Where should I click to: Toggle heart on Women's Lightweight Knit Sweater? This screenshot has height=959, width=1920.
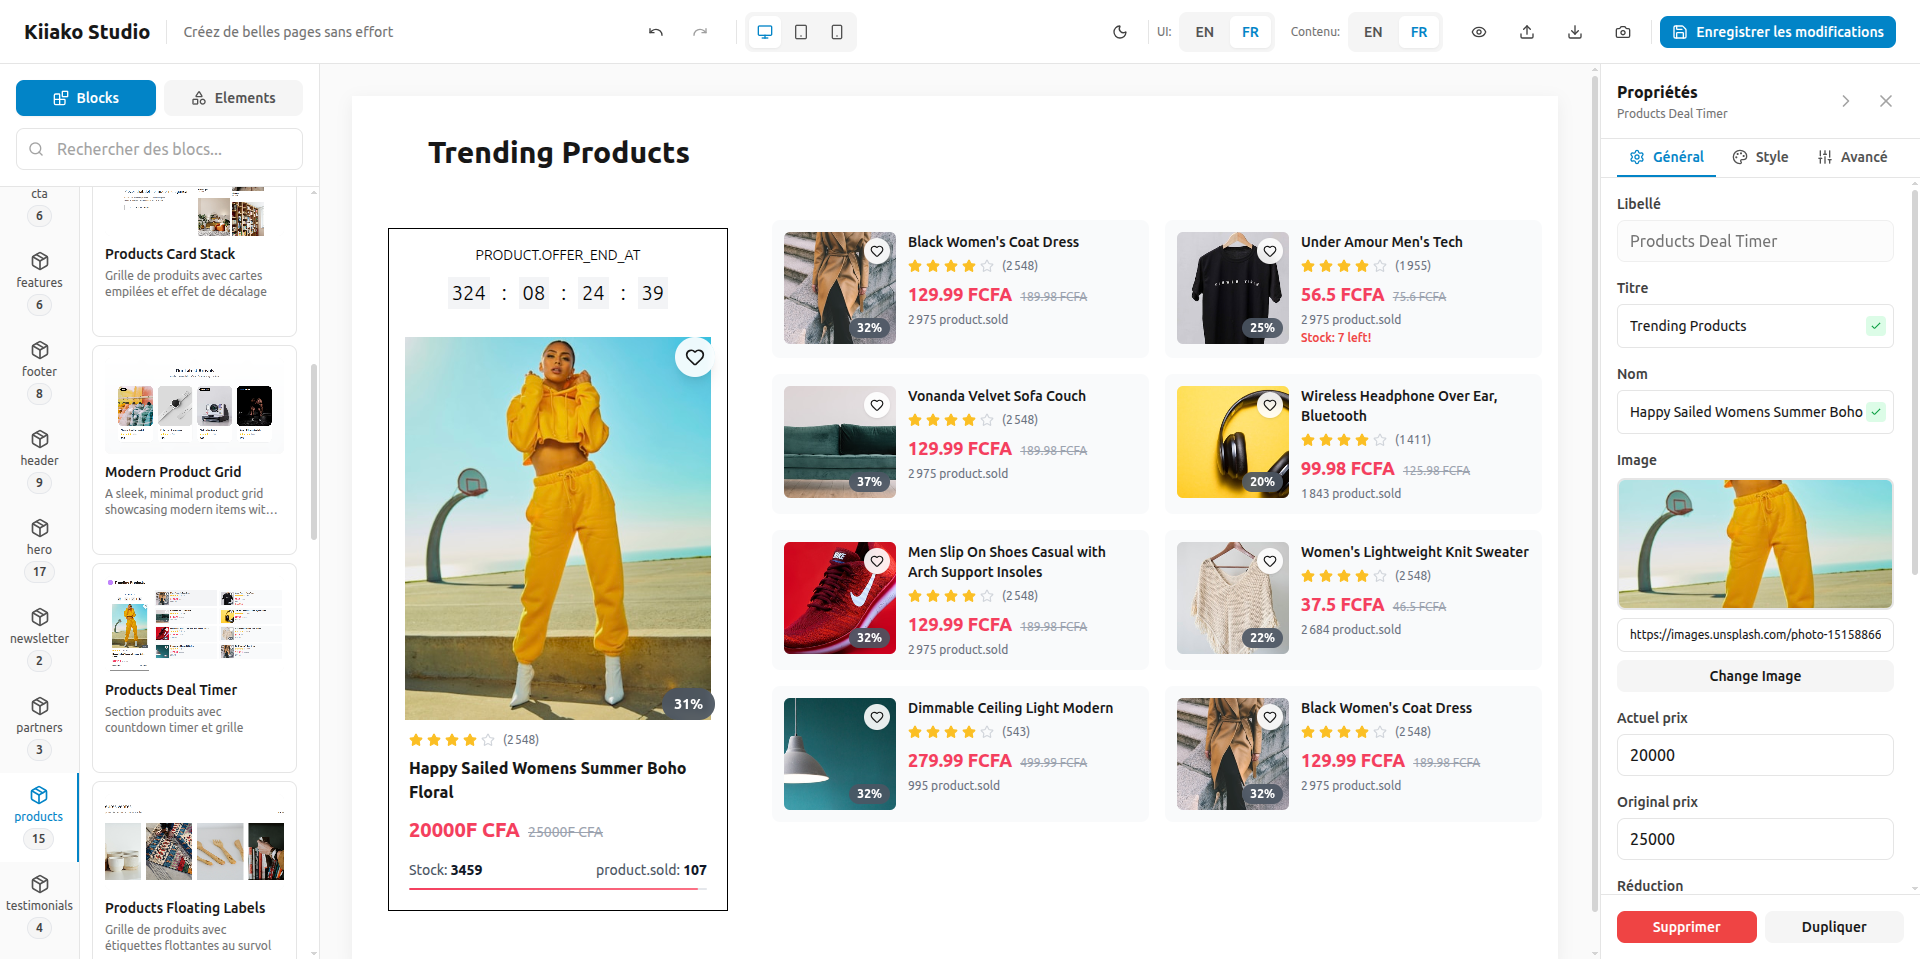click(1270, 561)
